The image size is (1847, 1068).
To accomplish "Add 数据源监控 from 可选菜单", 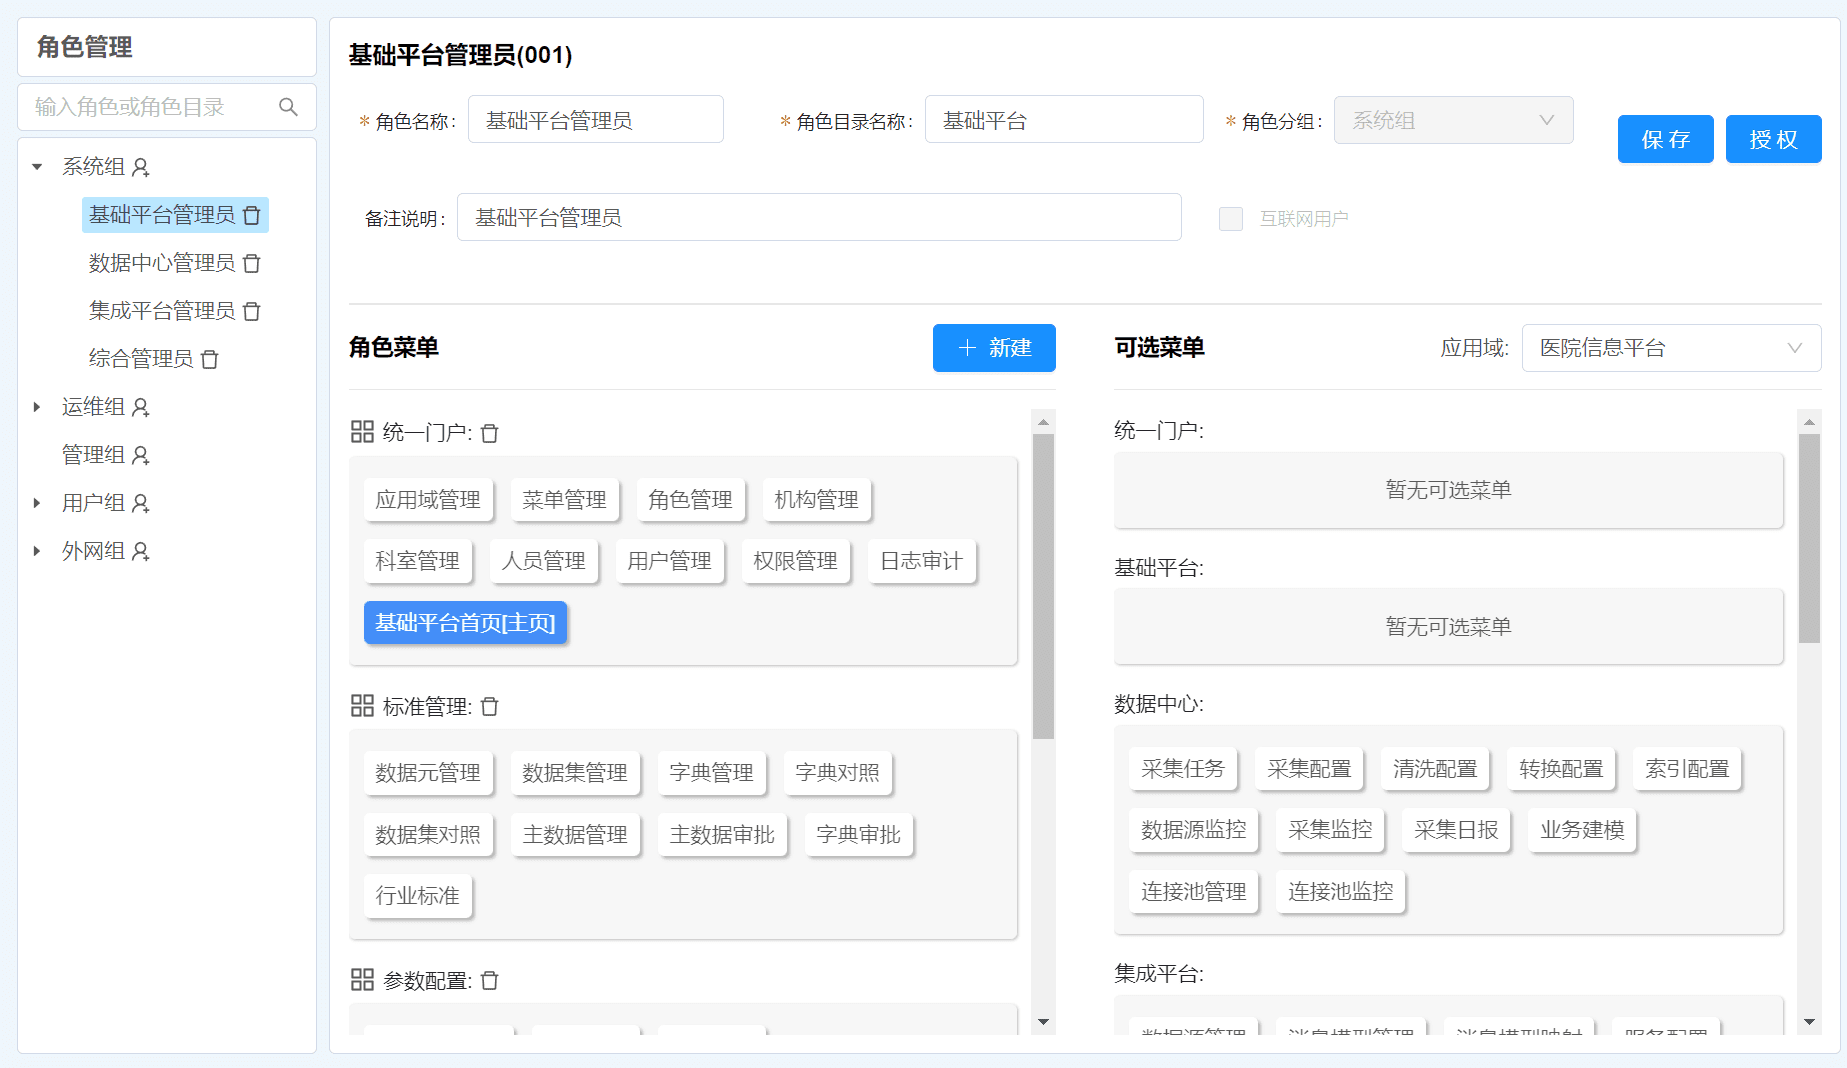I will [1194, 830].
